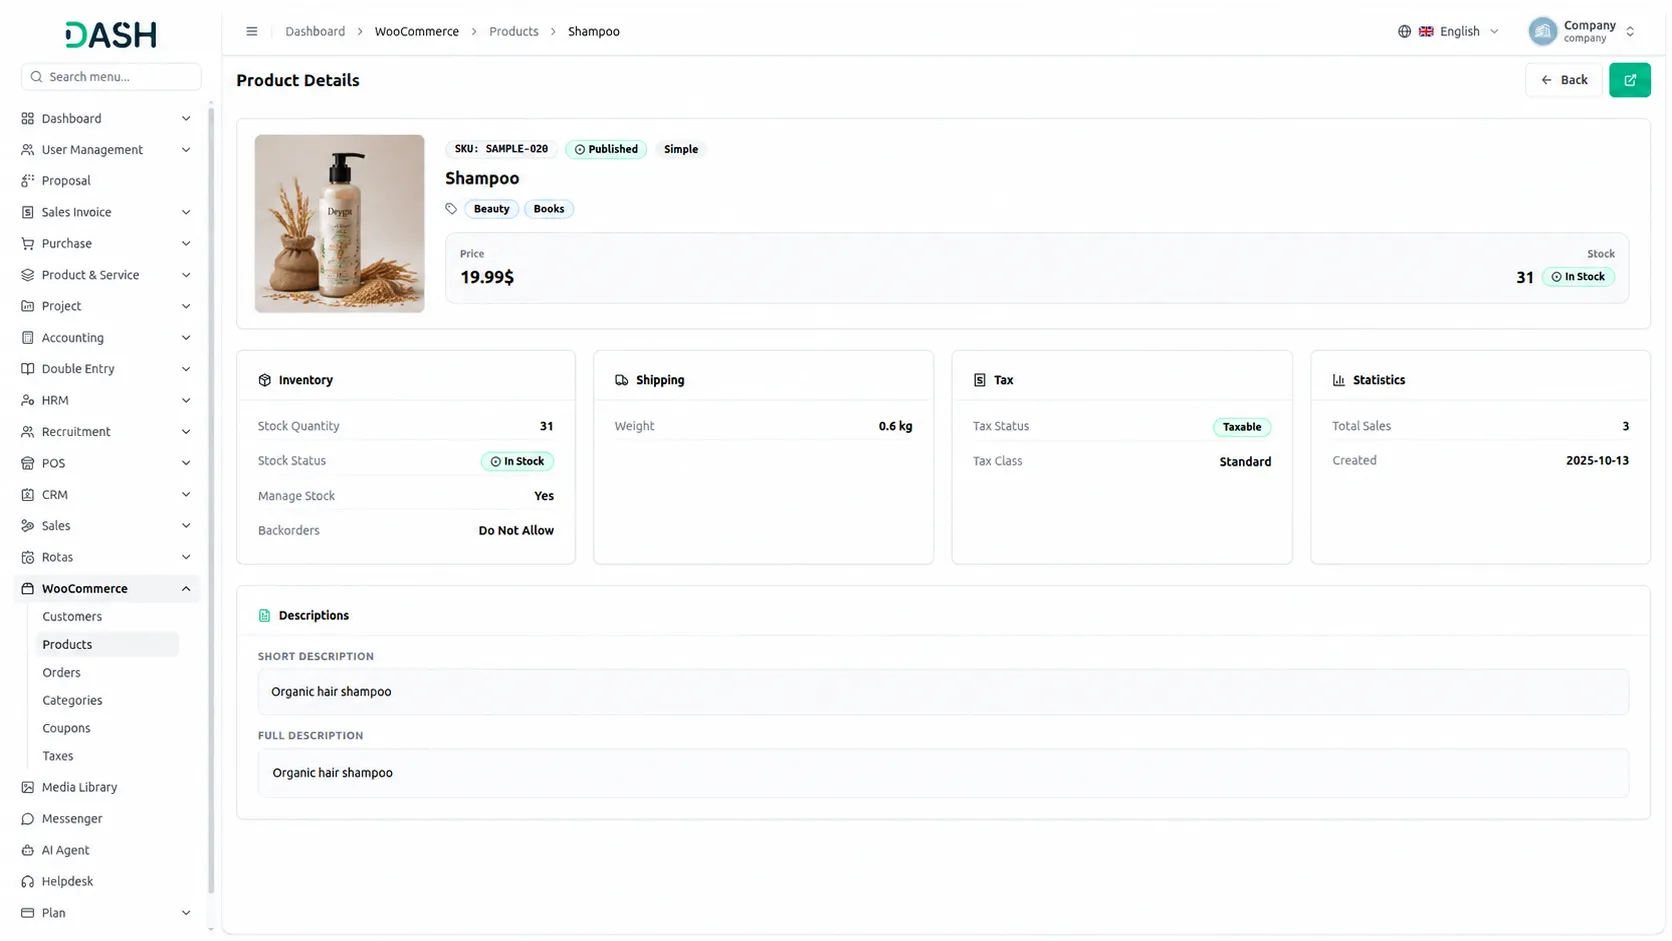Viewport: 1672px width, 941px height.
Task: Click the green external link icon button
Action: [1629, 80]
